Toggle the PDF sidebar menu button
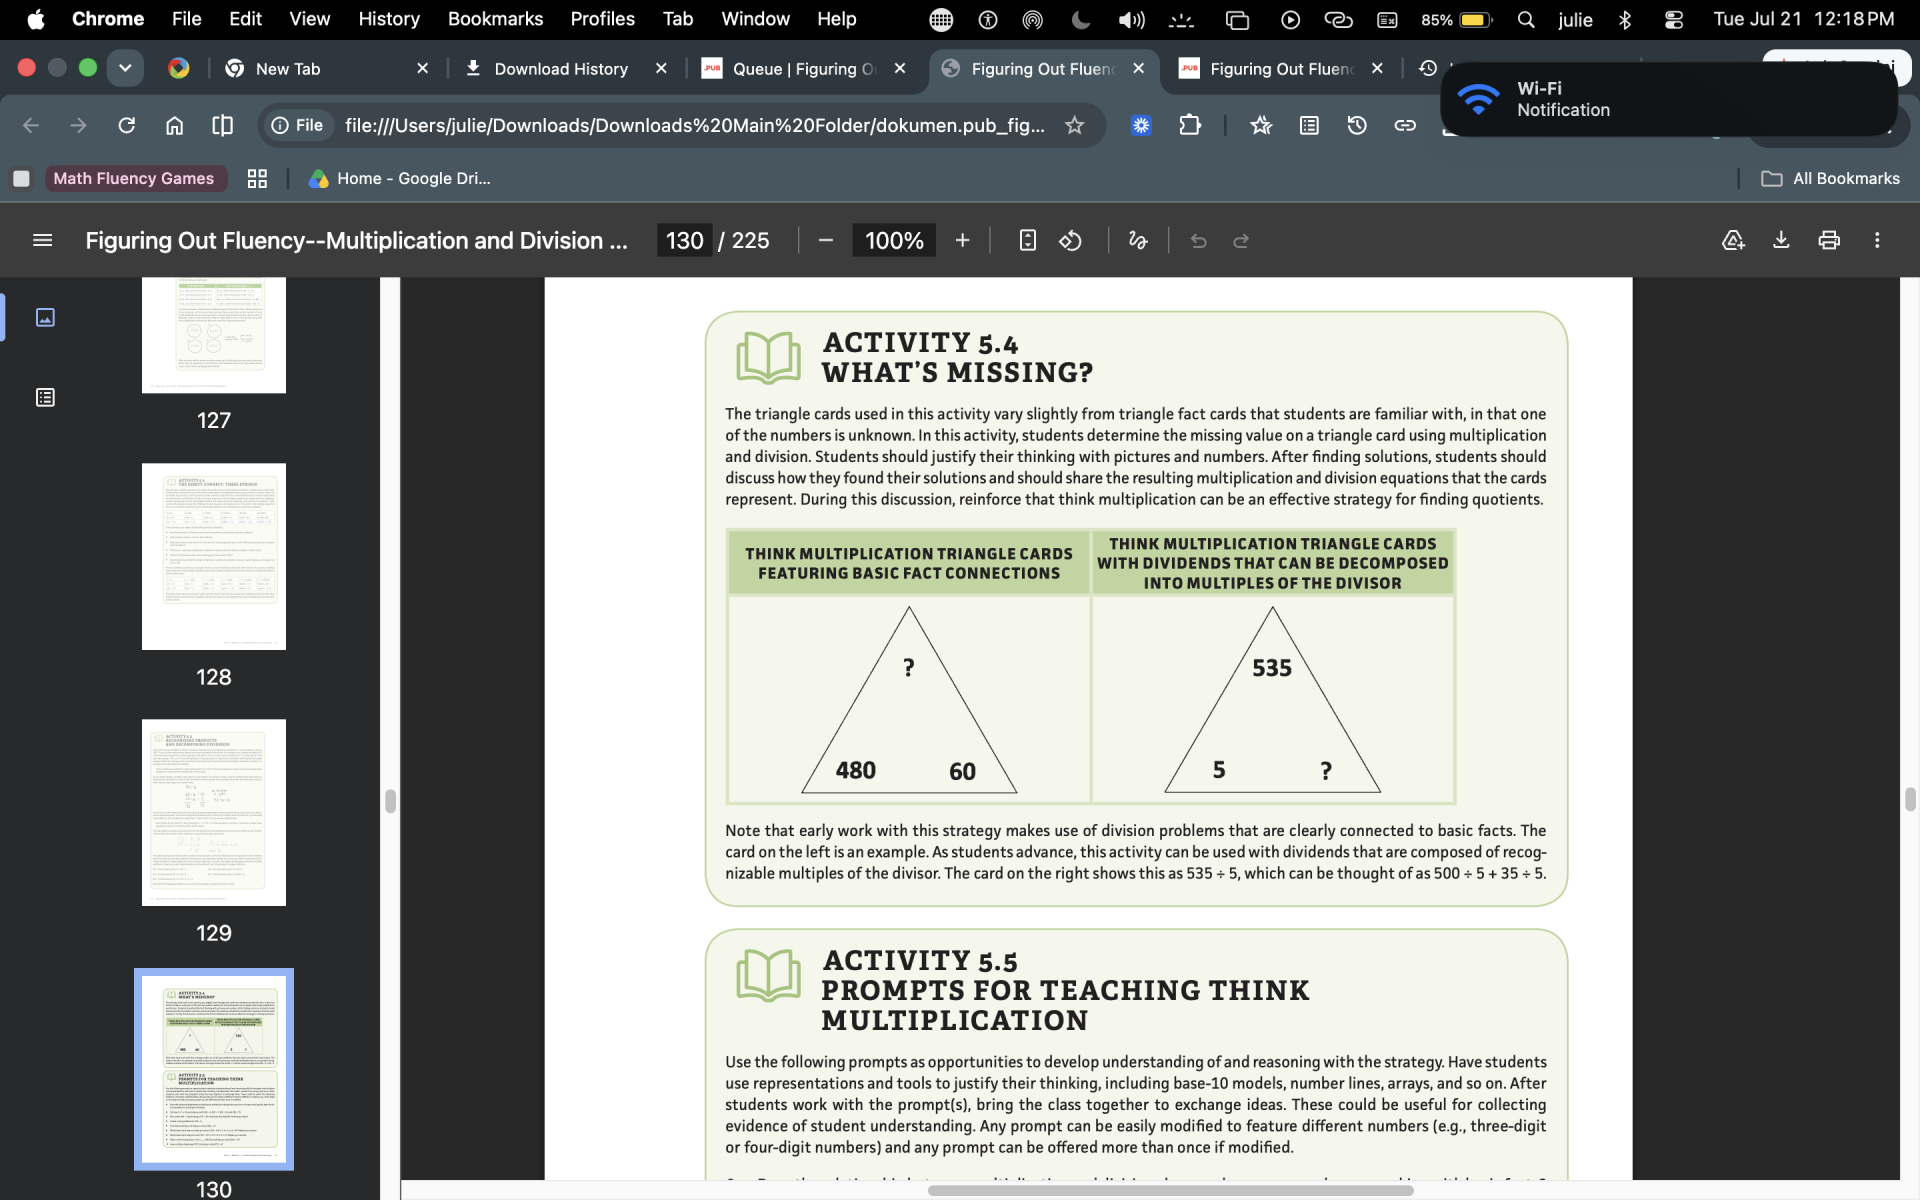Screen dimensions: 1920x1200 pos(42,240)
